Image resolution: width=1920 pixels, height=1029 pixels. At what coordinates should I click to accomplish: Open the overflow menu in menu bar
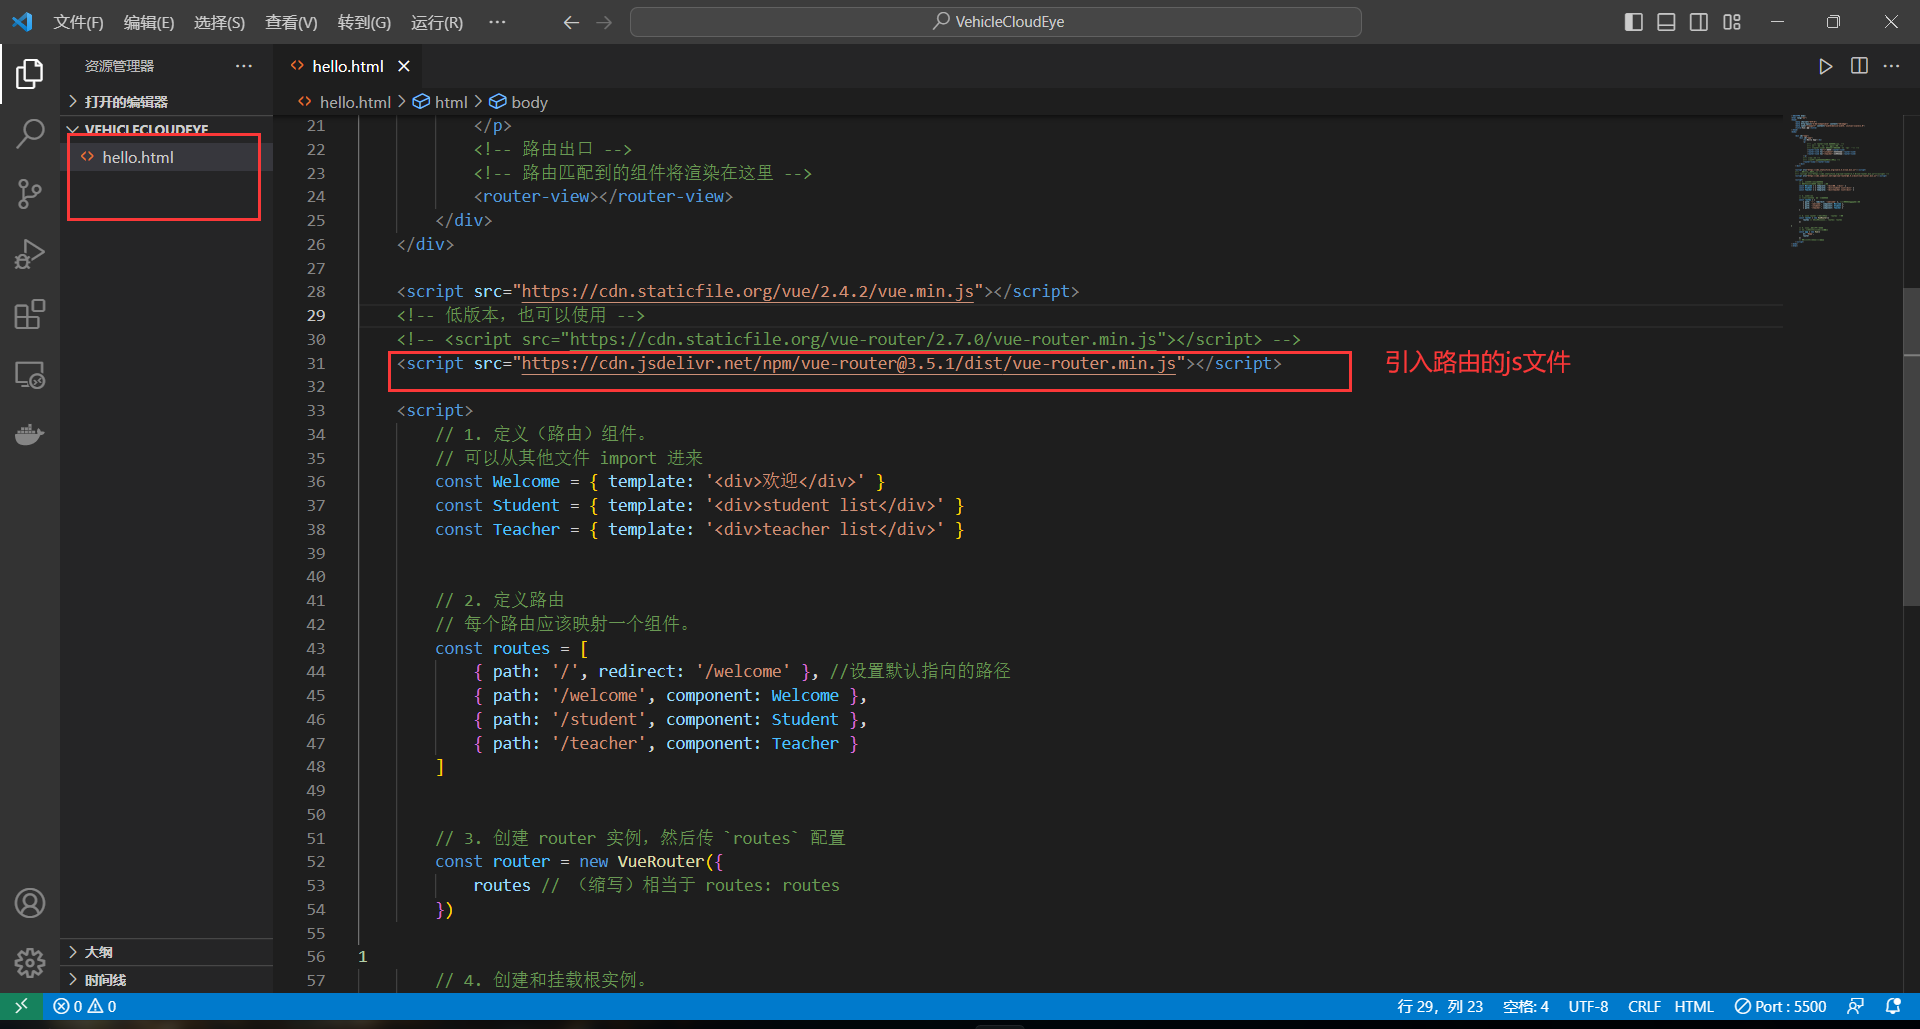point(497,22)
